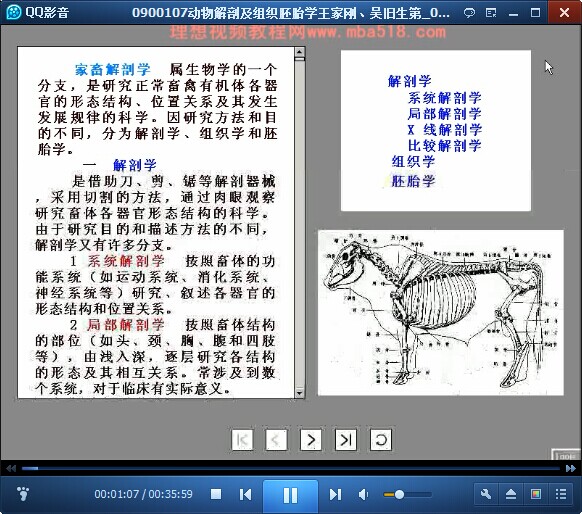Jump to last slide button
The image size is (582, 514).
346,440
